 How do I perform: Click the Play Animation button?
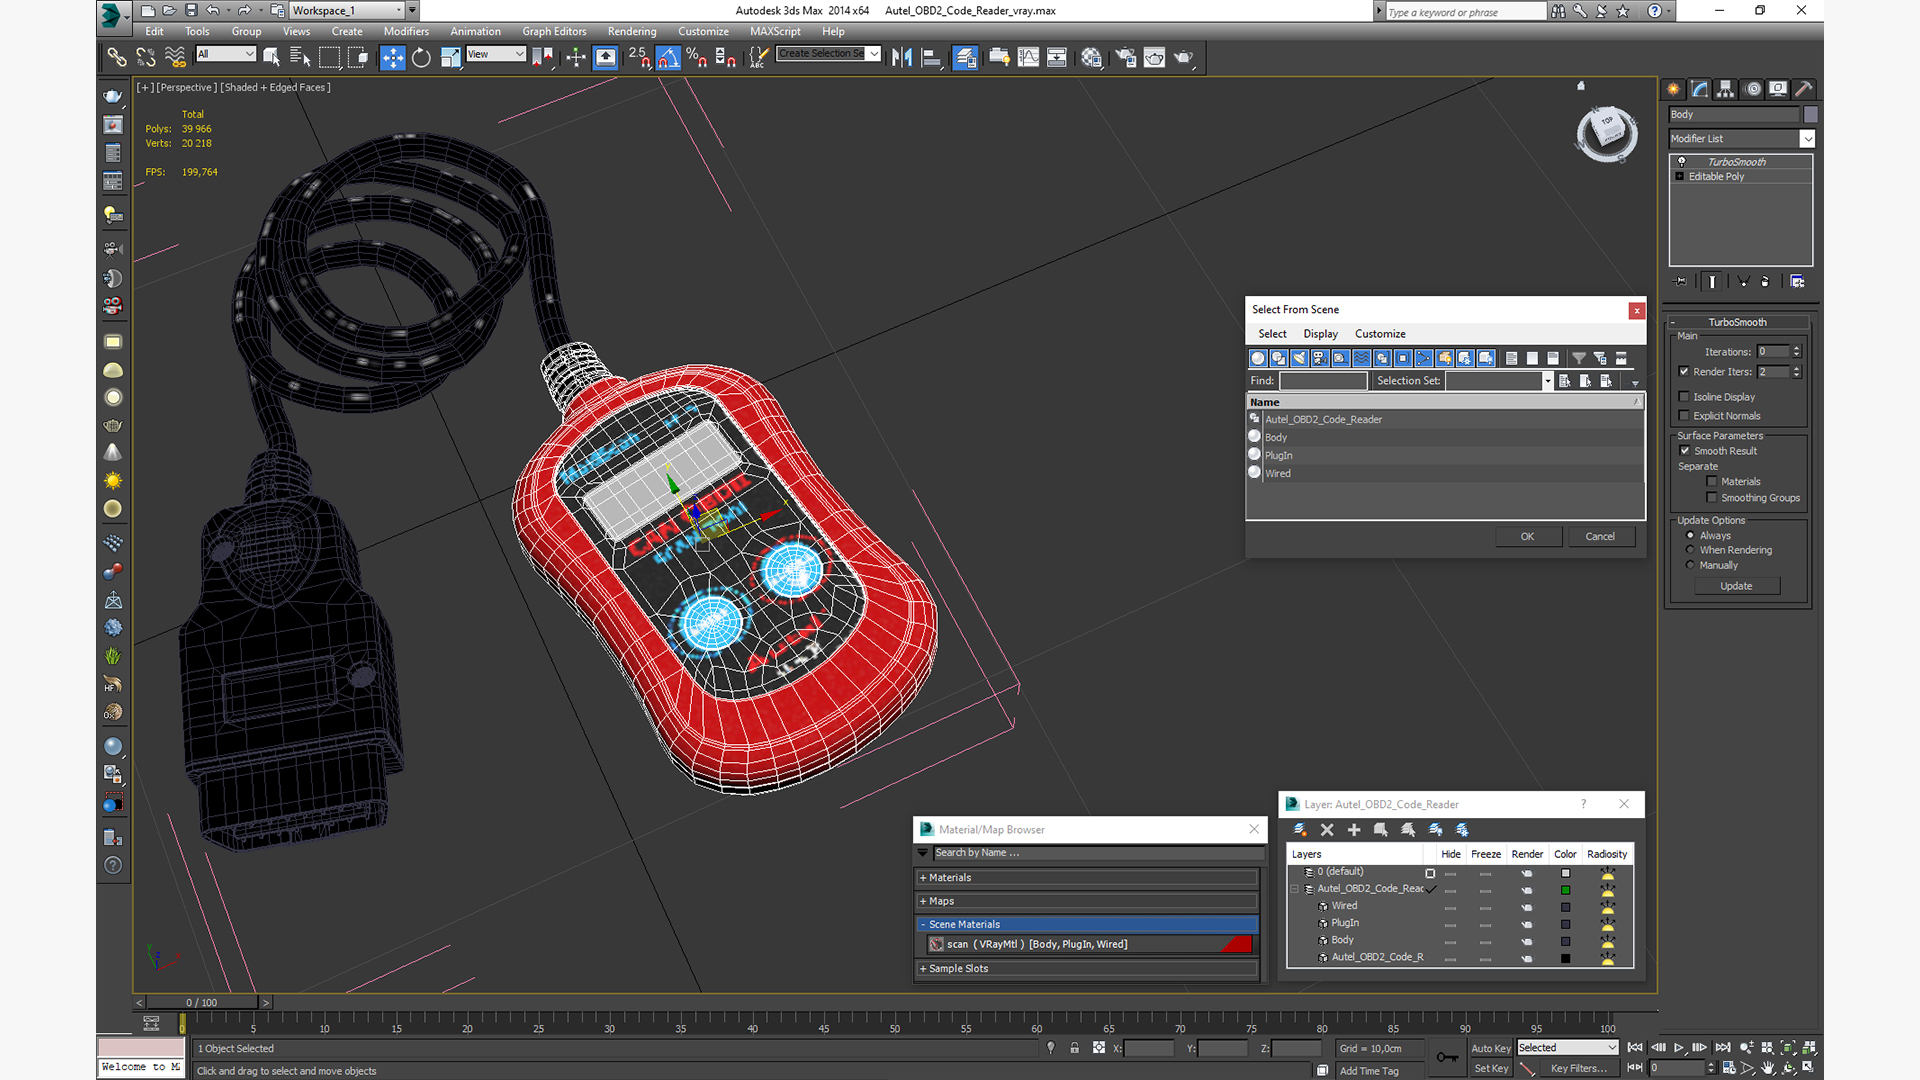click(1679, 1047)
